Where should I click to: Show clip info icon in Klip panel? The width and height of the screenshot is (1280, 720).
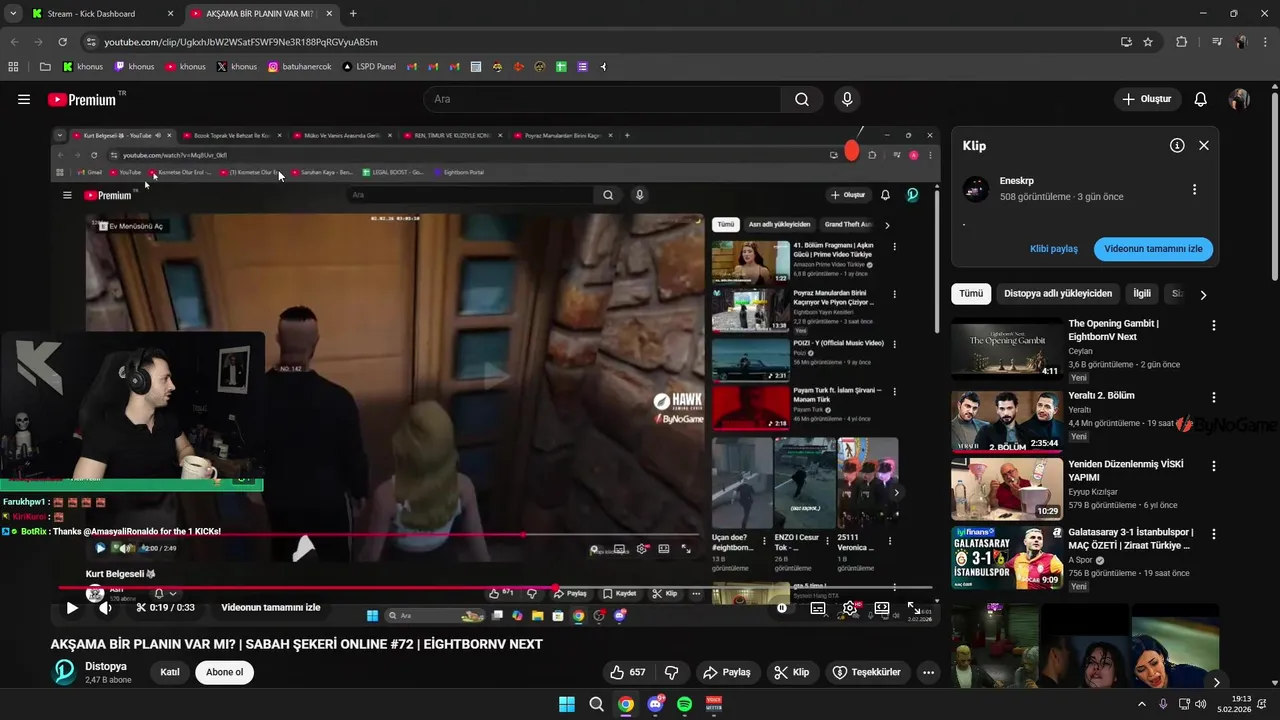[x=1177, y=145]
